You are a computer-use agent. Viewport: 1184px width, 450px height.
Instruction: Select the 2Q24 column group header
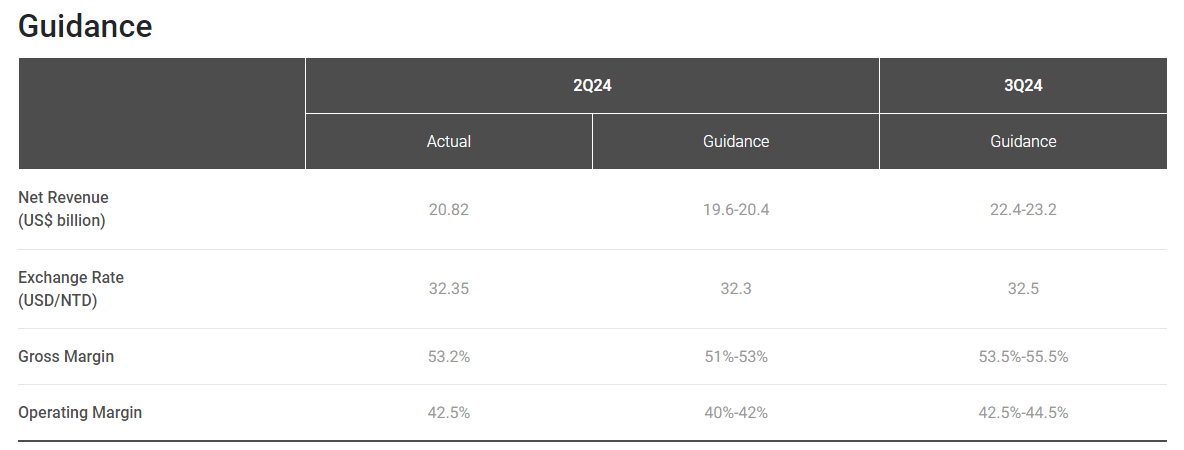click(592, 86)
